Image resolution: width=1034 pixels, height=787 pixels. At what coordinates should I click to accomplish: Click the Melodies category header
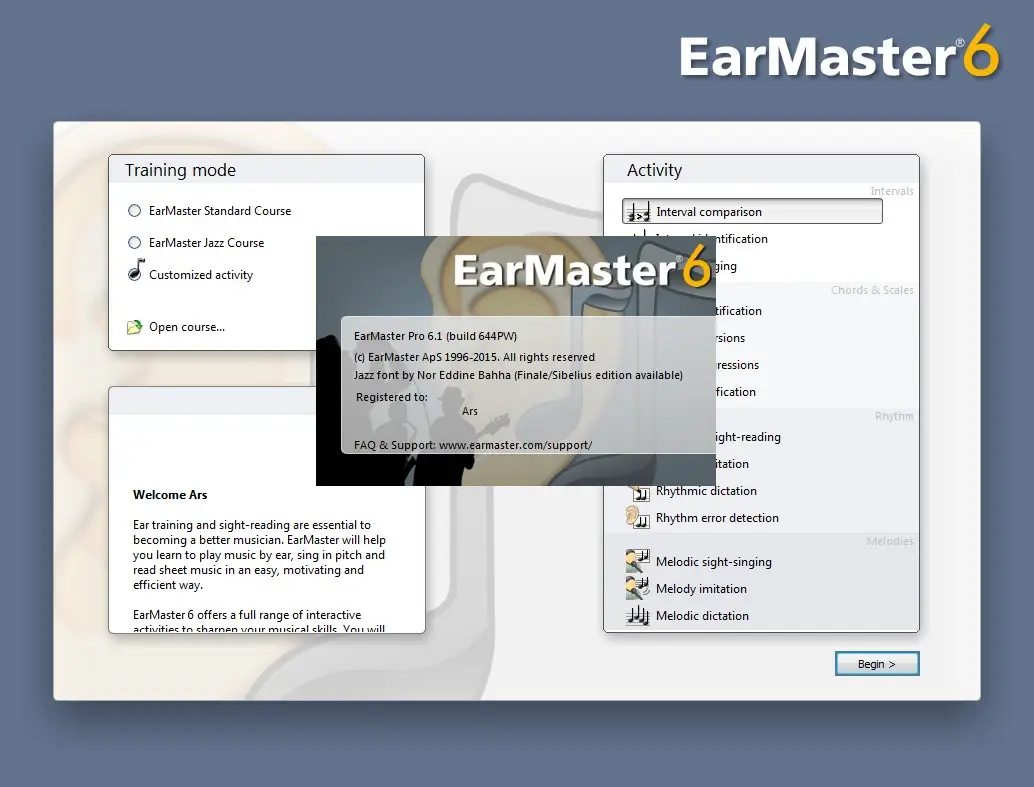pos(890,541)
